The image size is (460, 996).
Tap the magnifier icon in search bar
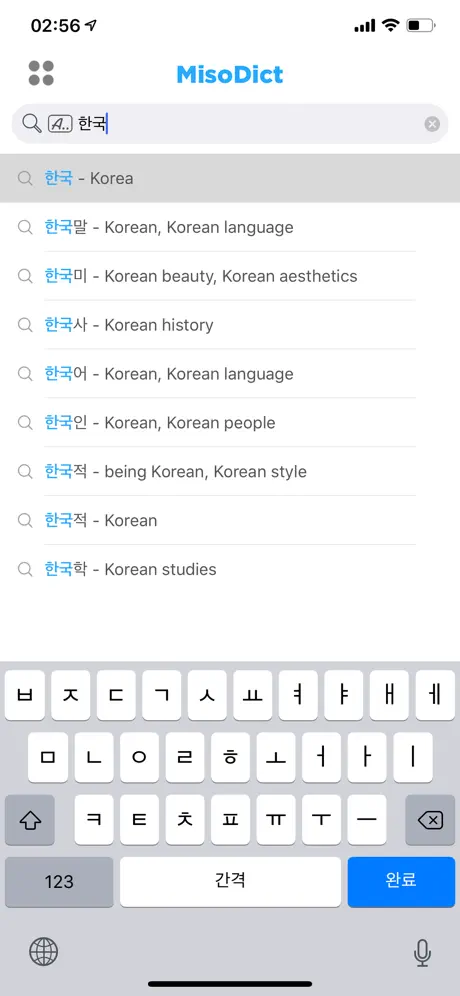31,123
